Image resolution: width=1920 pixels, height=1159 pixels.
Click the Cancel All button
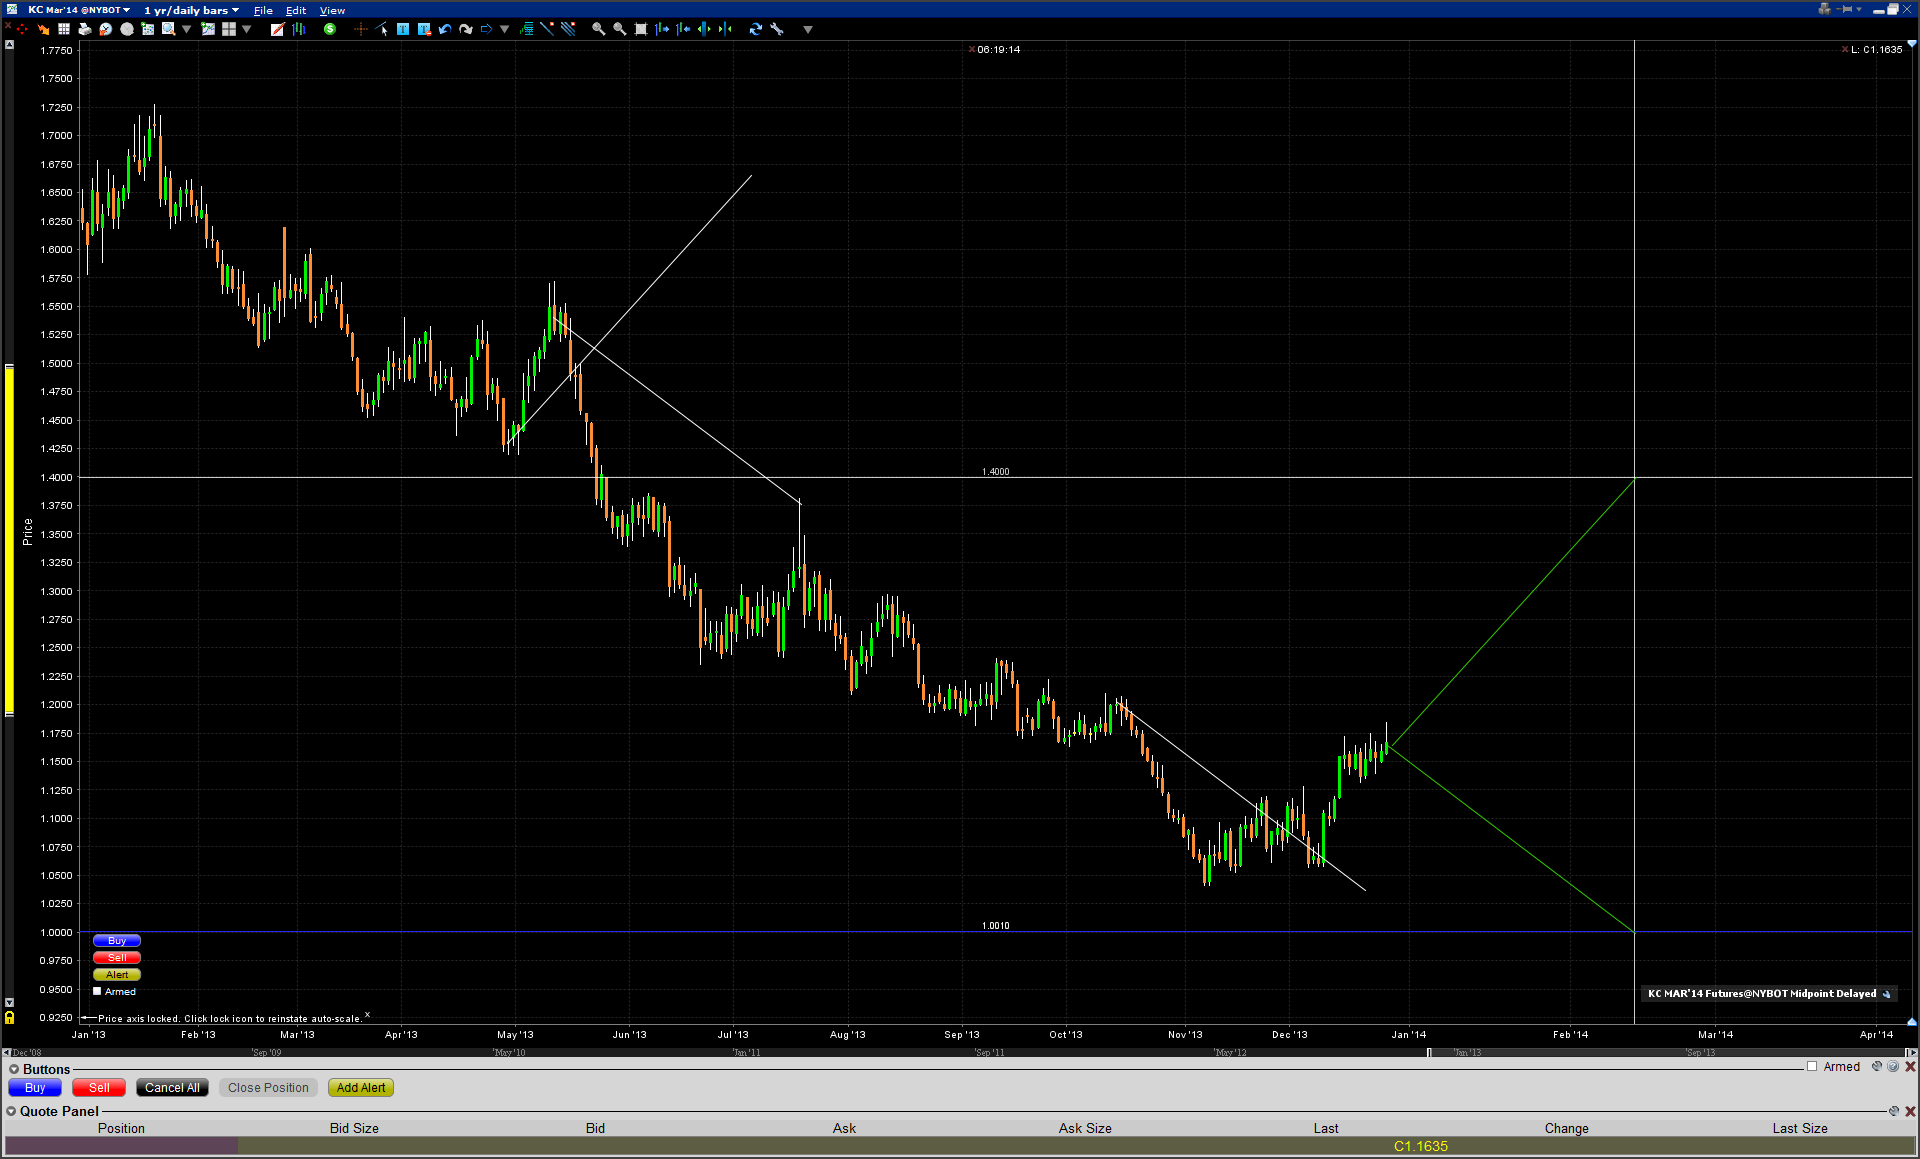tap(172, 1088)
